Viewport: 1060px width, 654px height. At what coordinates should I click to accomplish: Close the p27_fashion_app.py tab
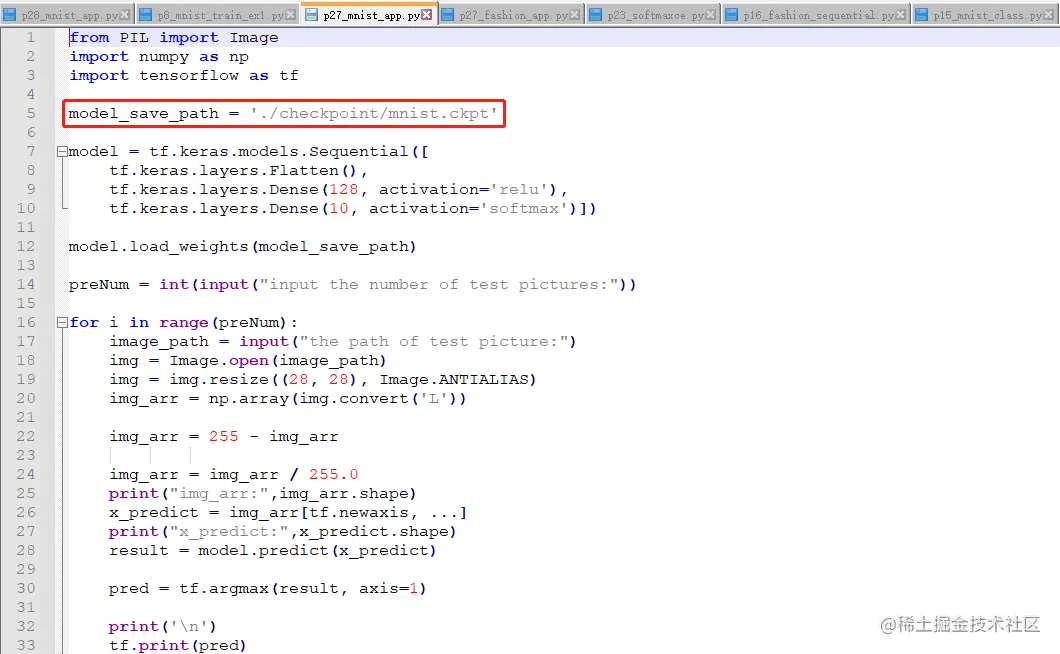(575, 14)
